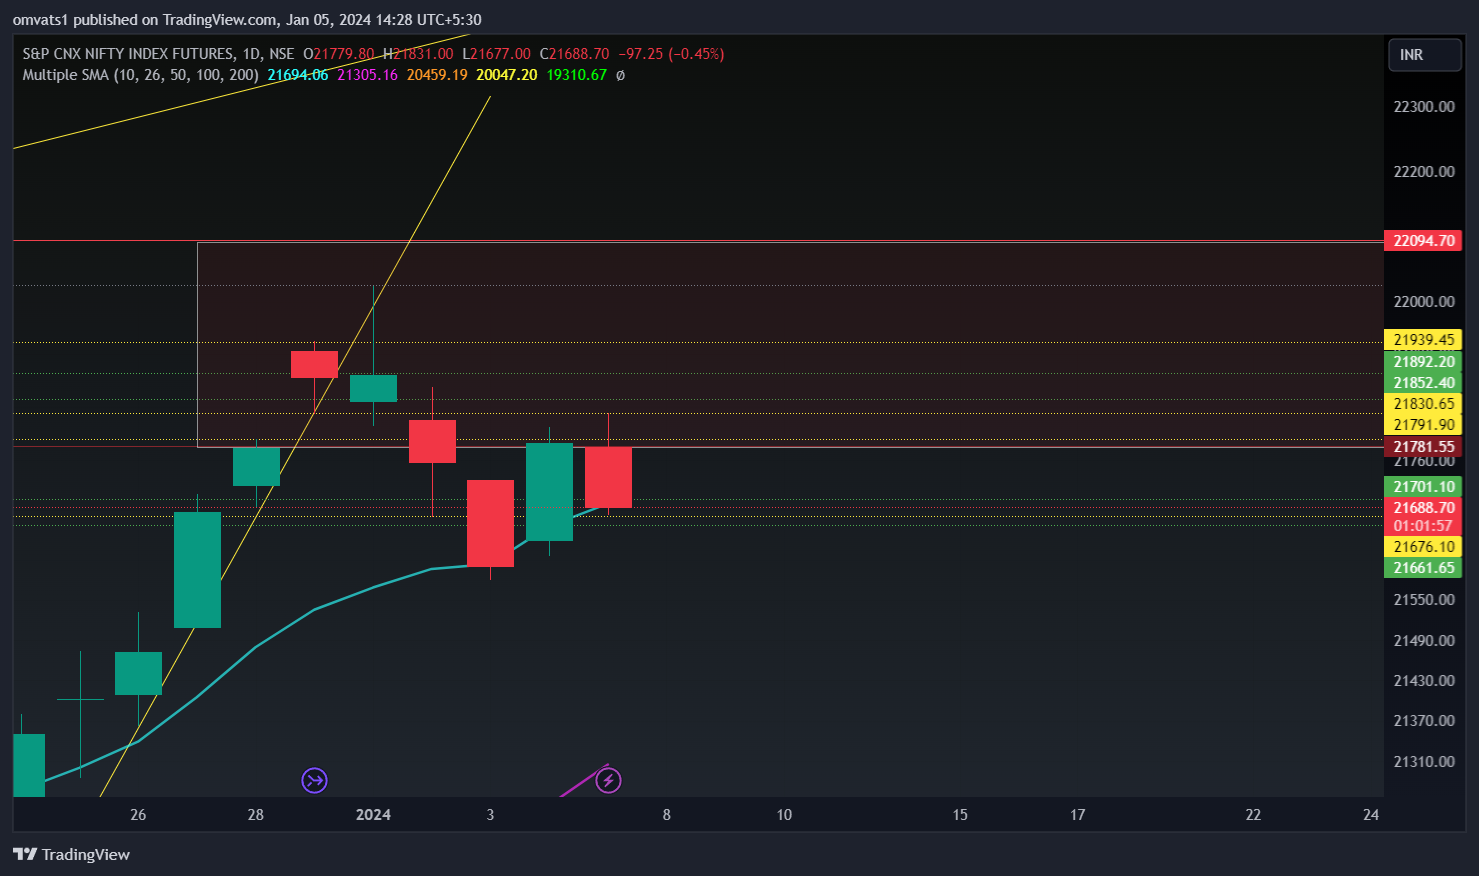
Task: Click the 2024 date label on time axis
Action: click(373, 815)
